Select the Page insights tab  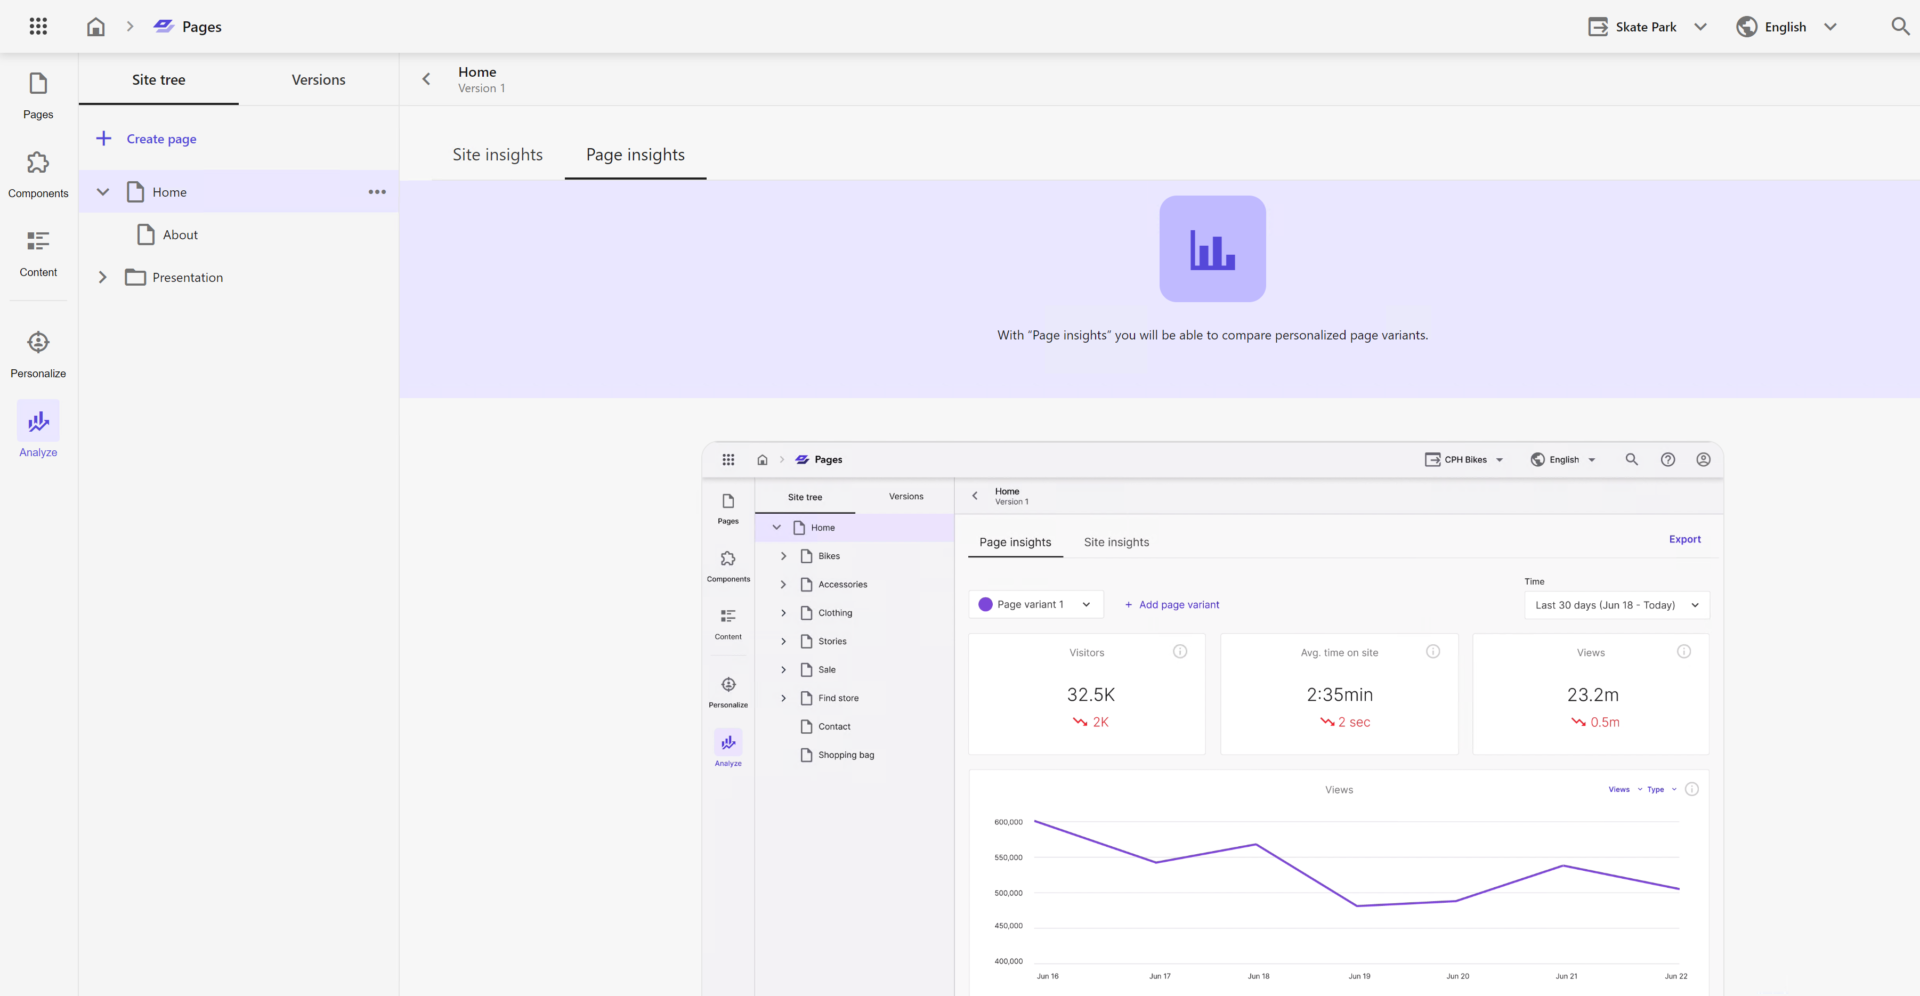coord(635,155)
